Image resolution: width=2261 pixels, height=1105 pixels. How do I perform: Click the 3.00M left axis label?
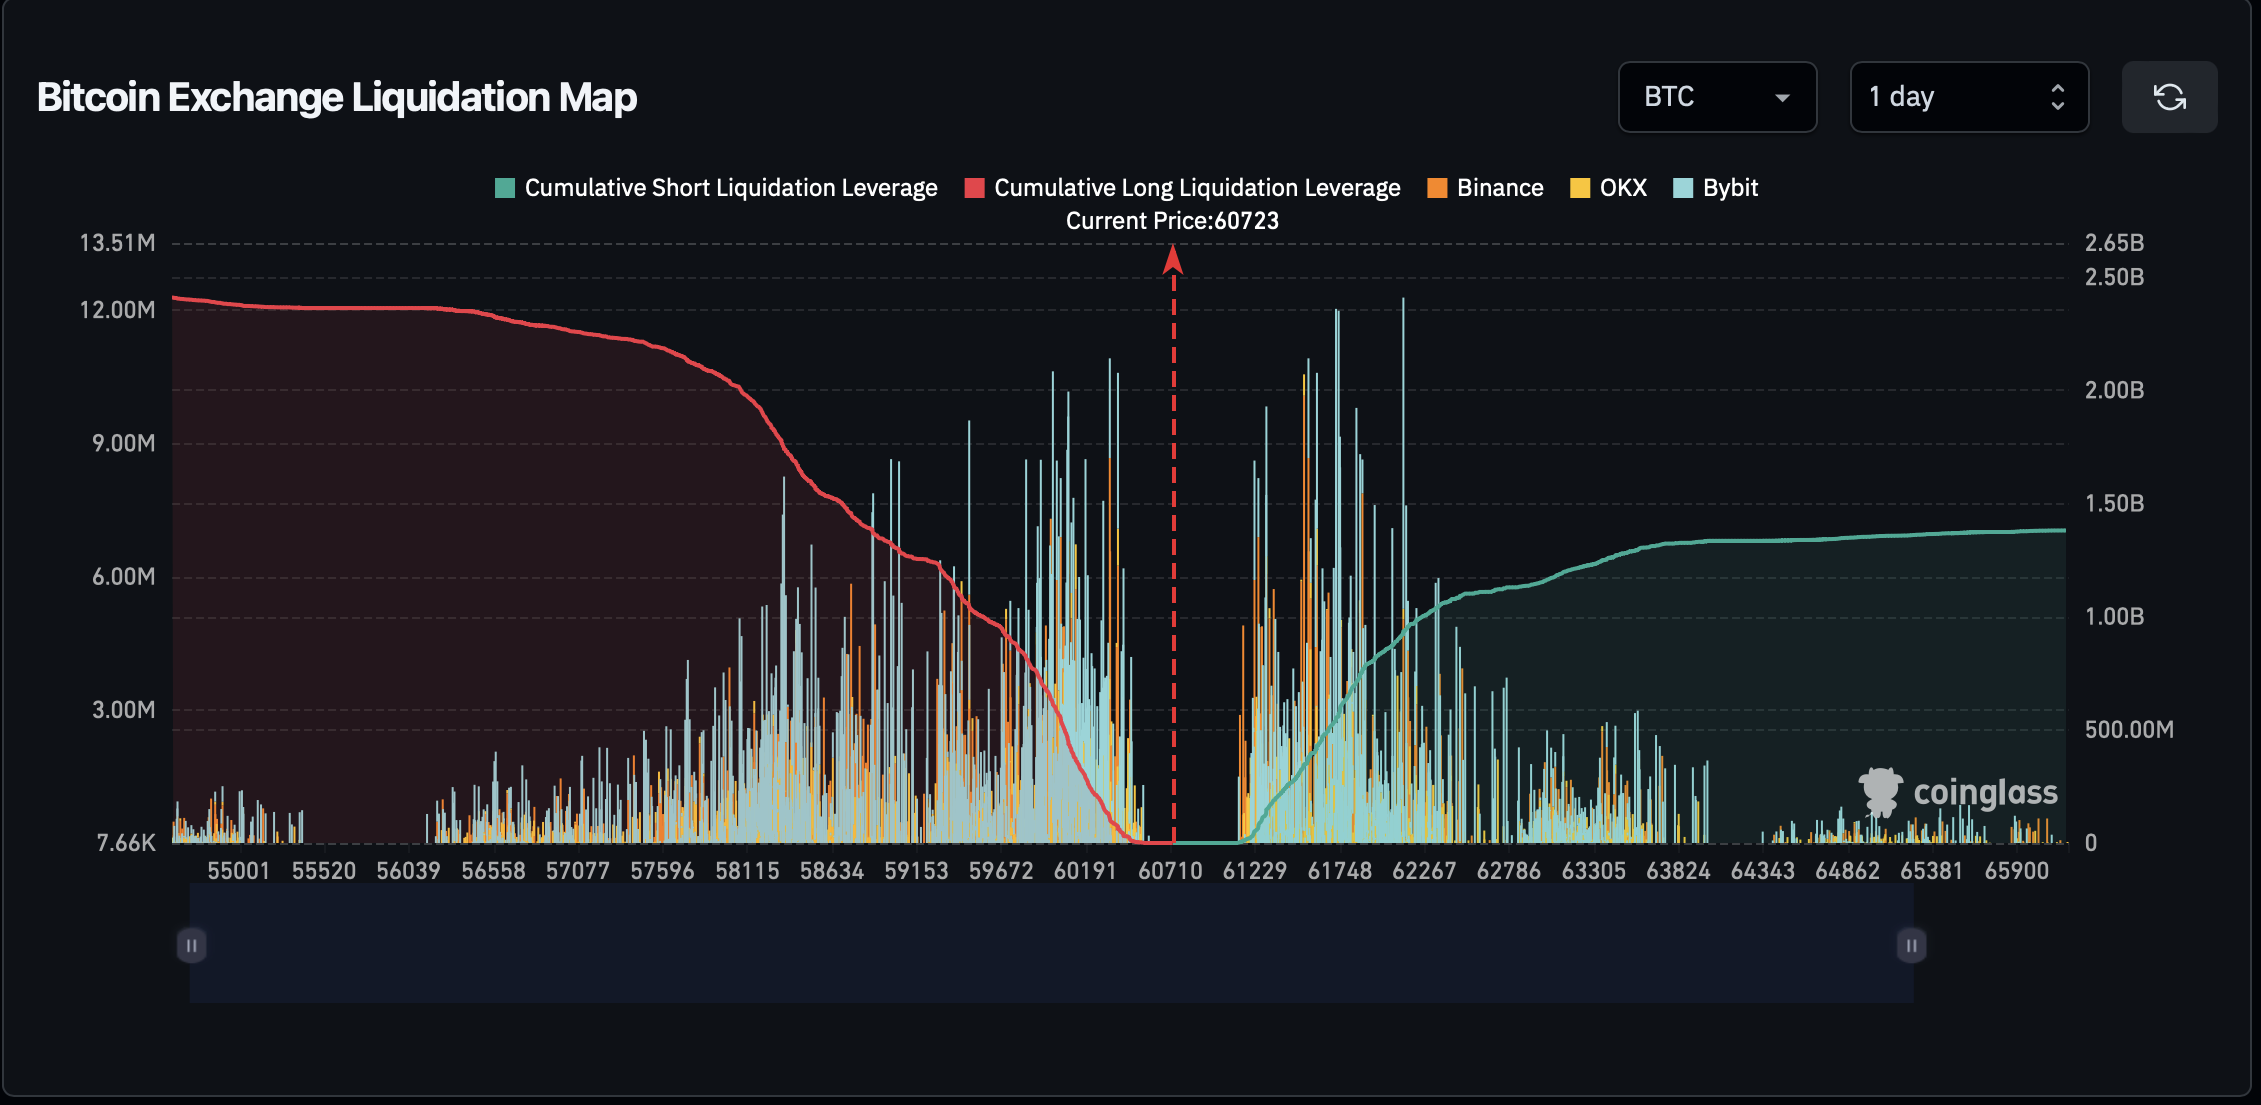[124, 710]
